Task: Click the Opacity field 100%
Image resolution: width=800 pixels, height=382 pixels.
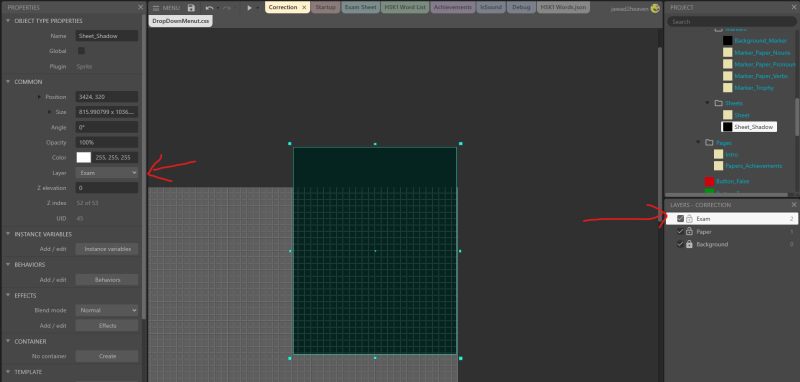Action: pos(107,142)
